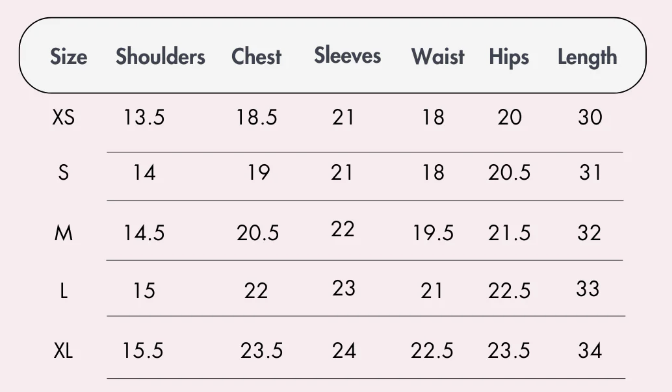Click the M waist value 19.5
Viewport: 672px width, 392px height.
point(433,233)
